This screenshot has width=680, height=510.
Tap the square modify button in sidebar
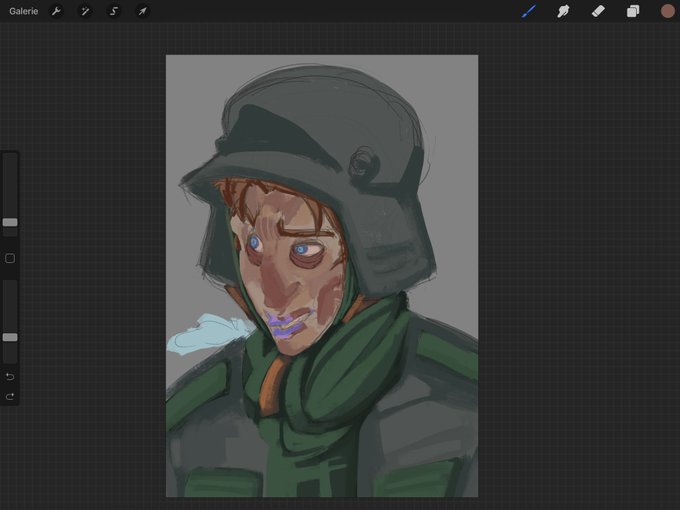[10, 258]
